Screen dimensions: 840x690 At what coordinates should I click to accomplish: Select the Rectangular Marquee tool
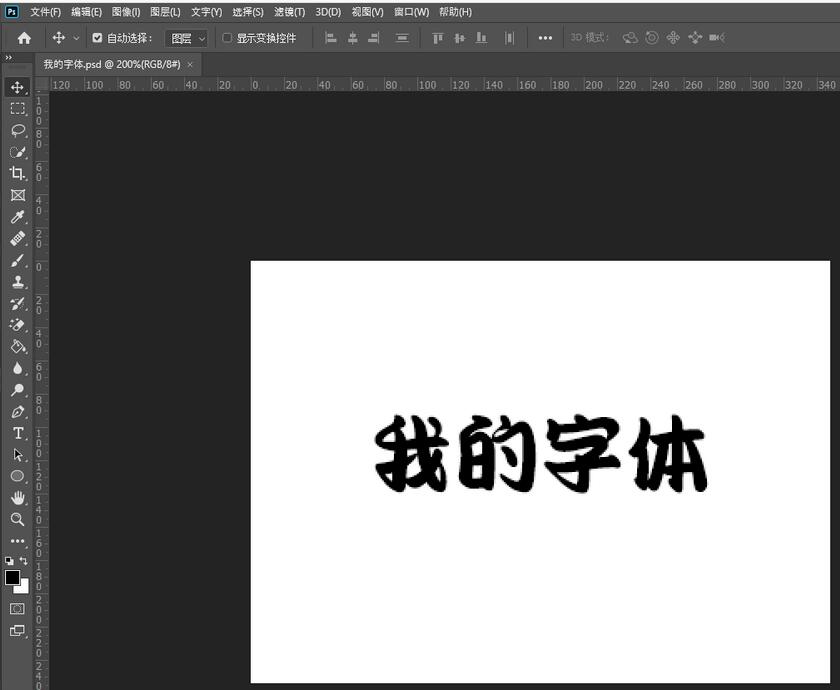click(17, 109)
